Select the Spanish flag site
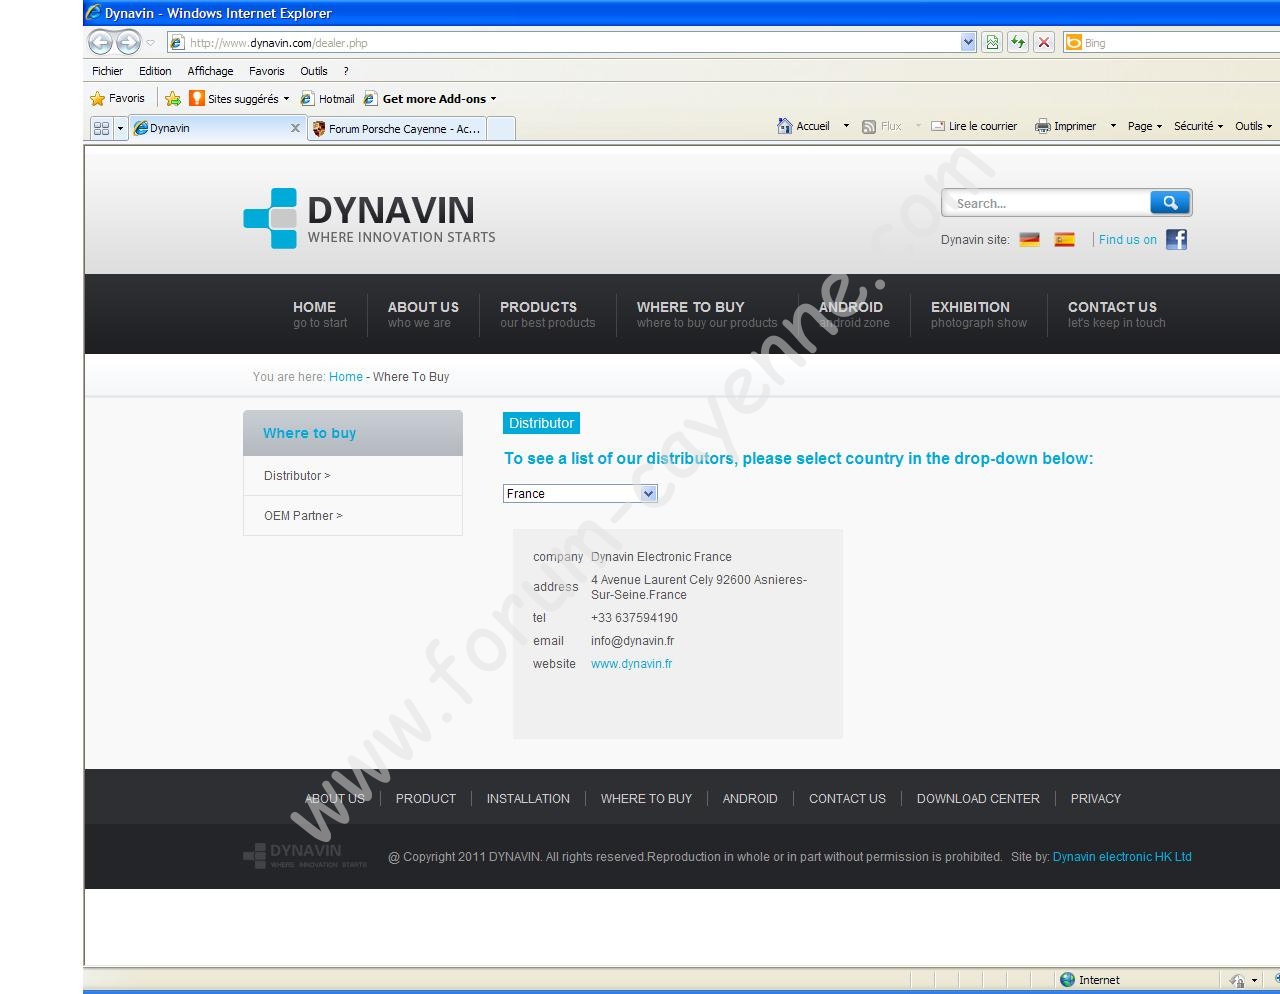This screenshot has width=1280, height=994. (x=1064, y=239)
